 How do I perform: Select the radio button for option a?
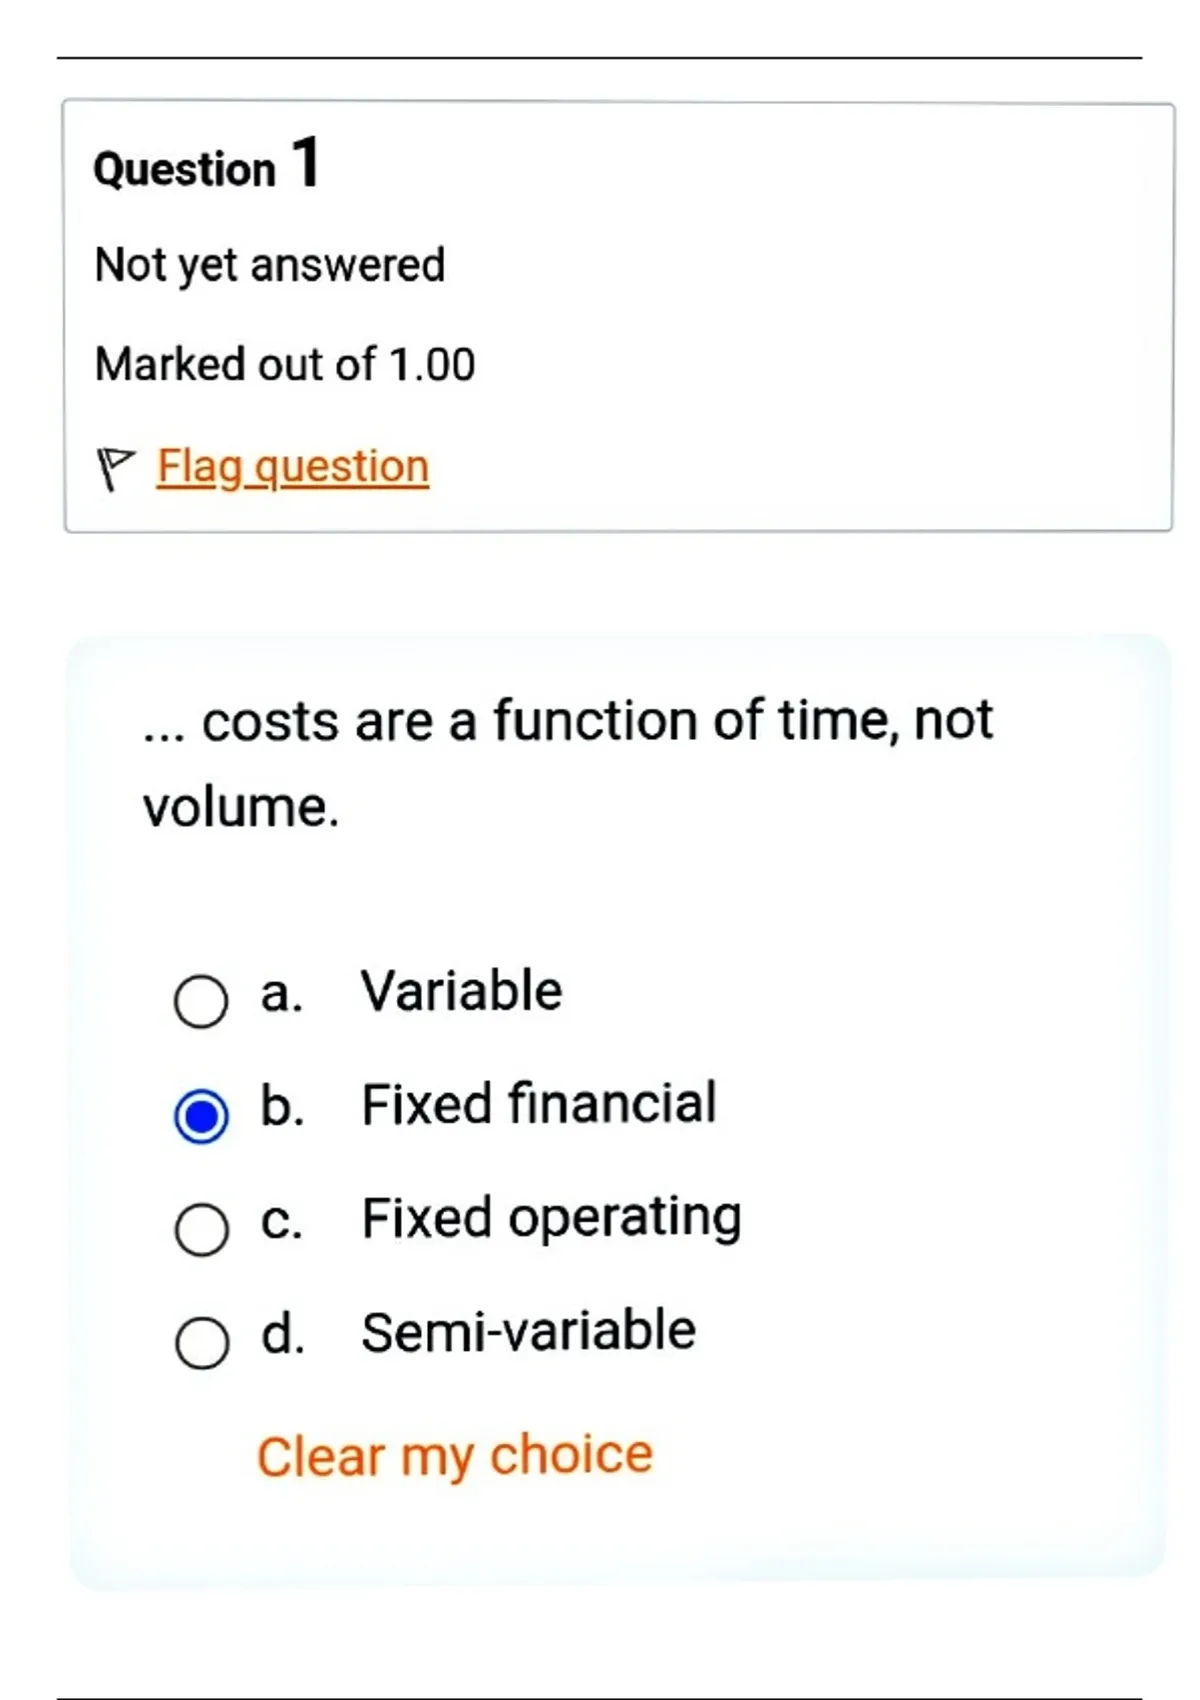coord(201,1001)
